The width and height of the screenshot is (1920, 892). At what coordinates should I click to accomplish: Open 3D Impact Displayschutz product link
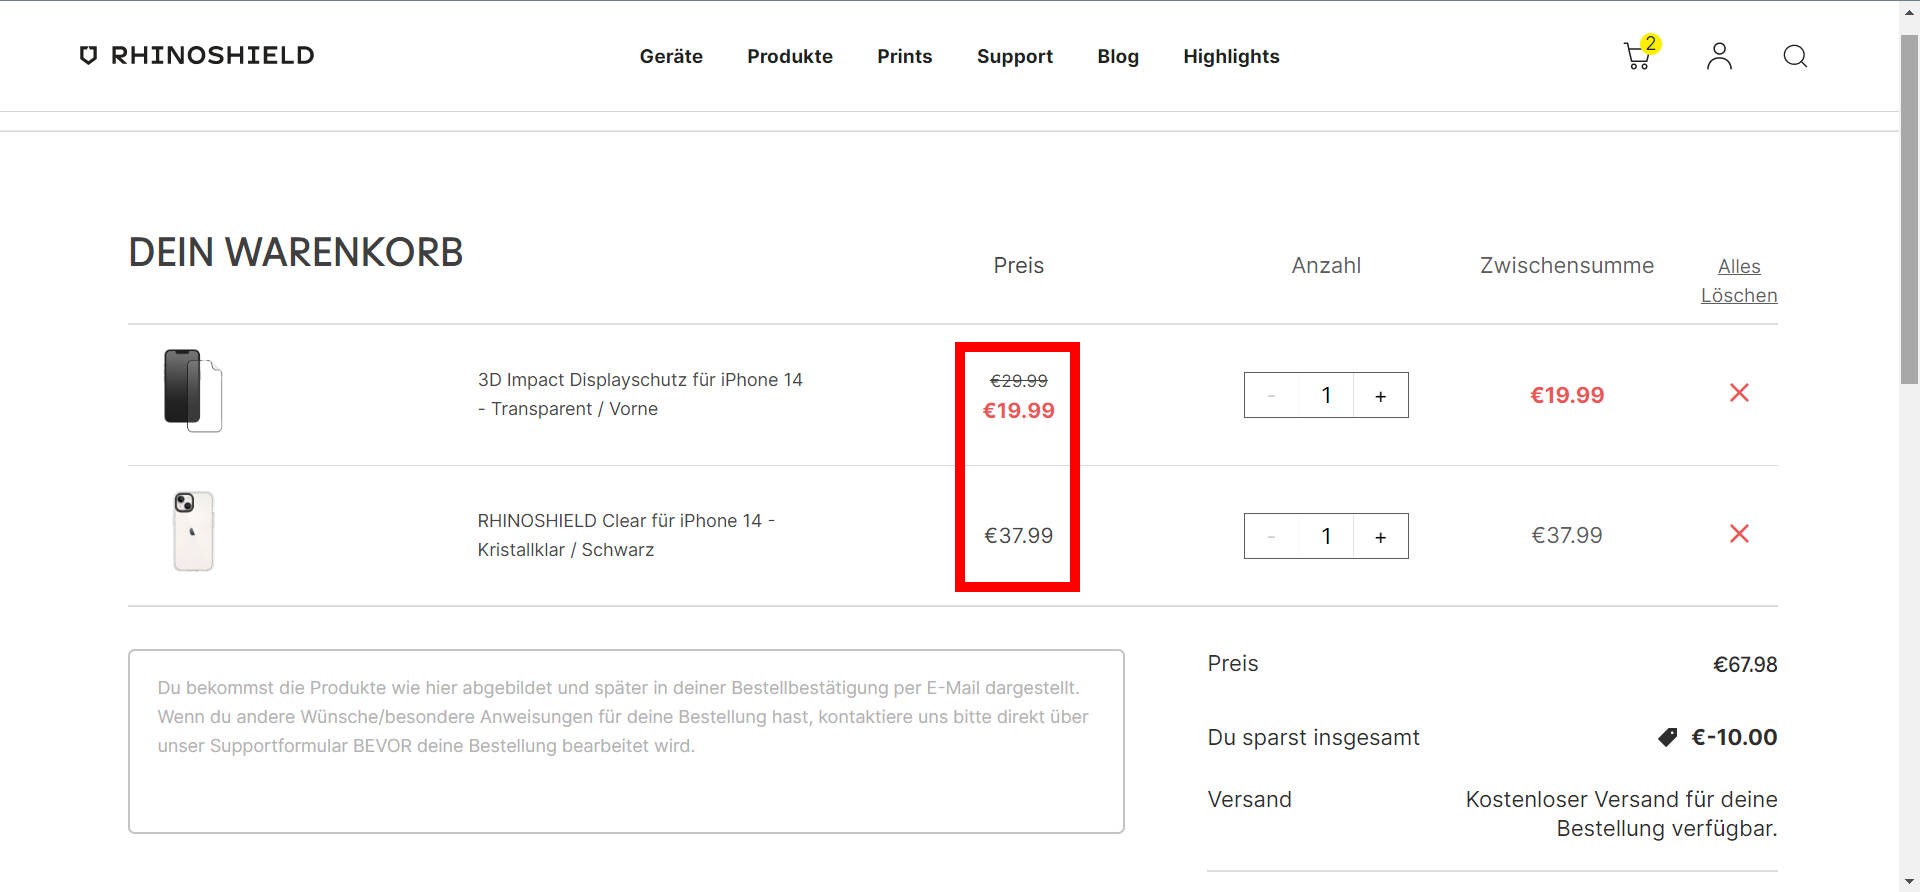(x=640, y=394)
